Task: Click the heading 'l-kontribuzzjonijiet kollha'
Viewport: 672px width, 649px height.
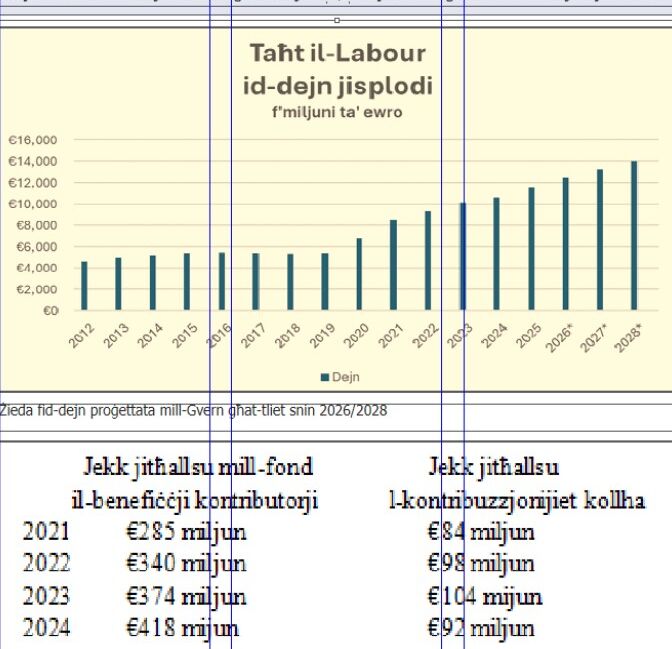Action: click(x=516, y=500)
